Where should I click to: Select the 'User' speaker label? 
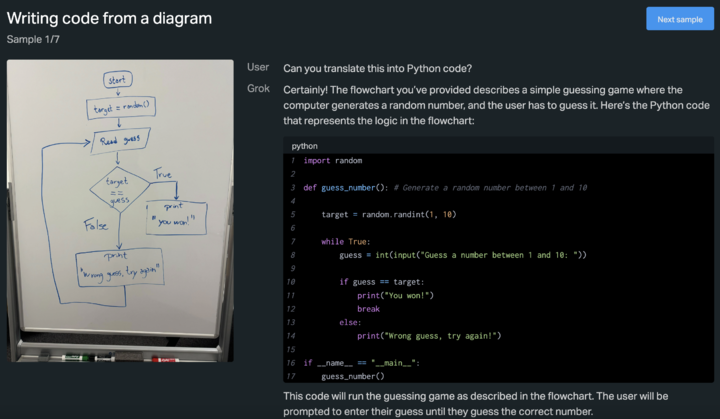[x=258, y=67]
